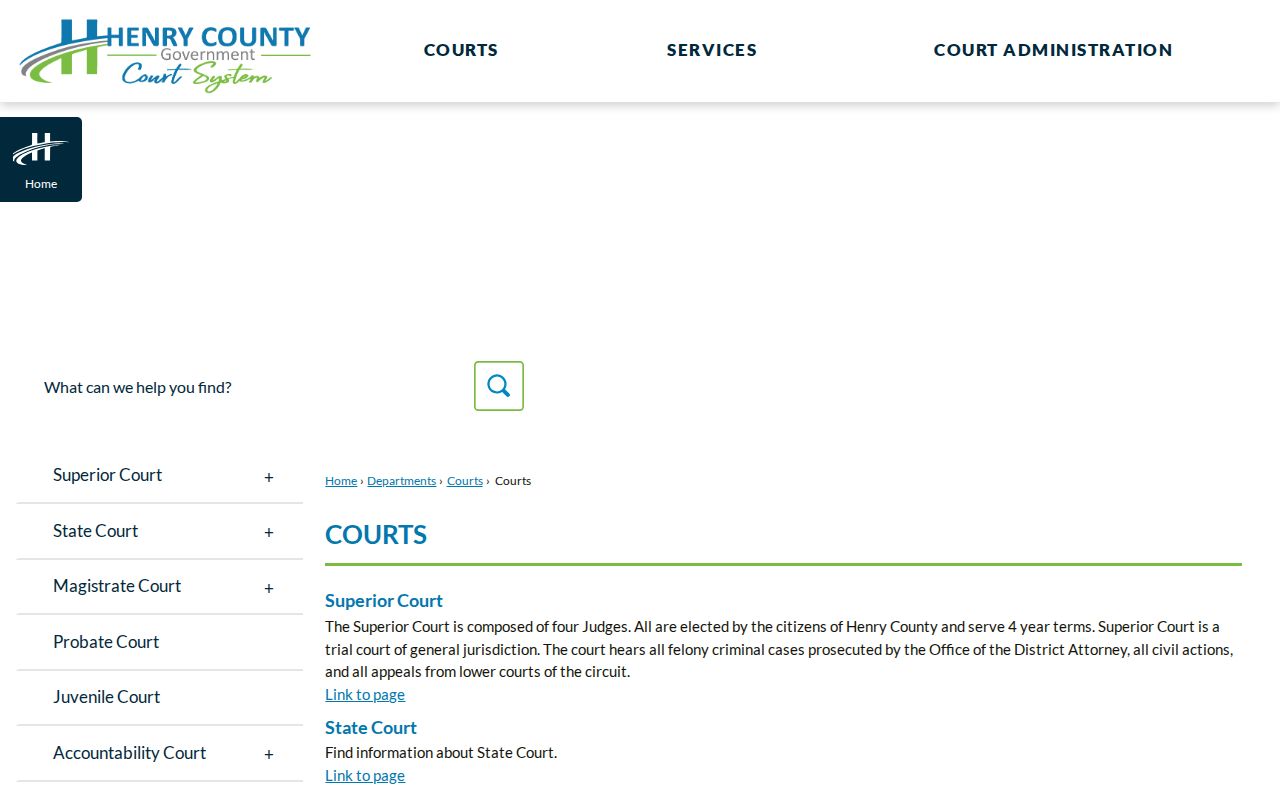Open the Courts top menu
This screenshot has width=1280, height=800.
[x=461, y=50]
